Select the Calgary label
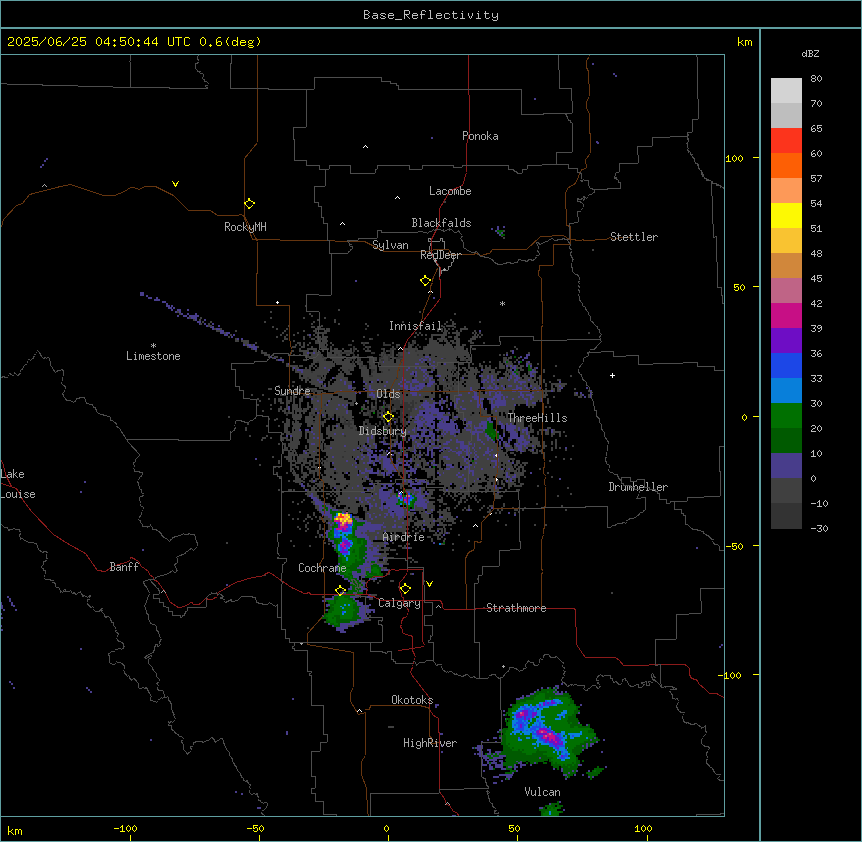Viewport: 862px width, 842px height. click(399, 603)
